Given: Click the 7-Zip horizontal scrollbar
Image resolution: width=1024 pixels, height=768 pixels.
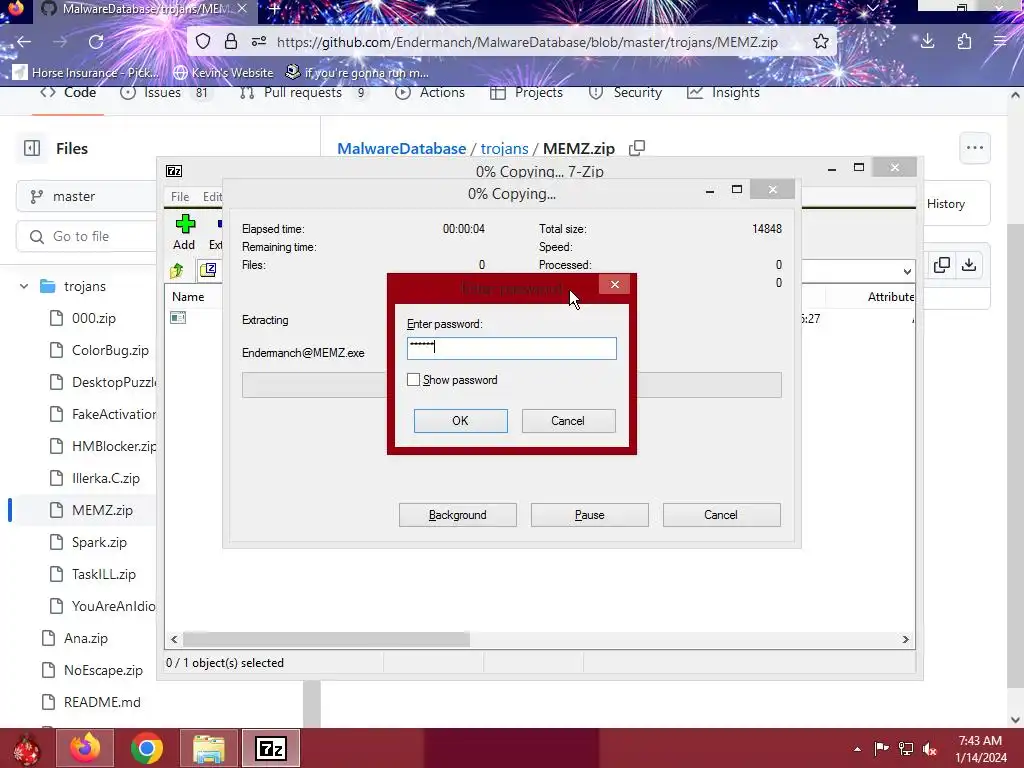Looking at the screenshot, I should coord(326,639).
